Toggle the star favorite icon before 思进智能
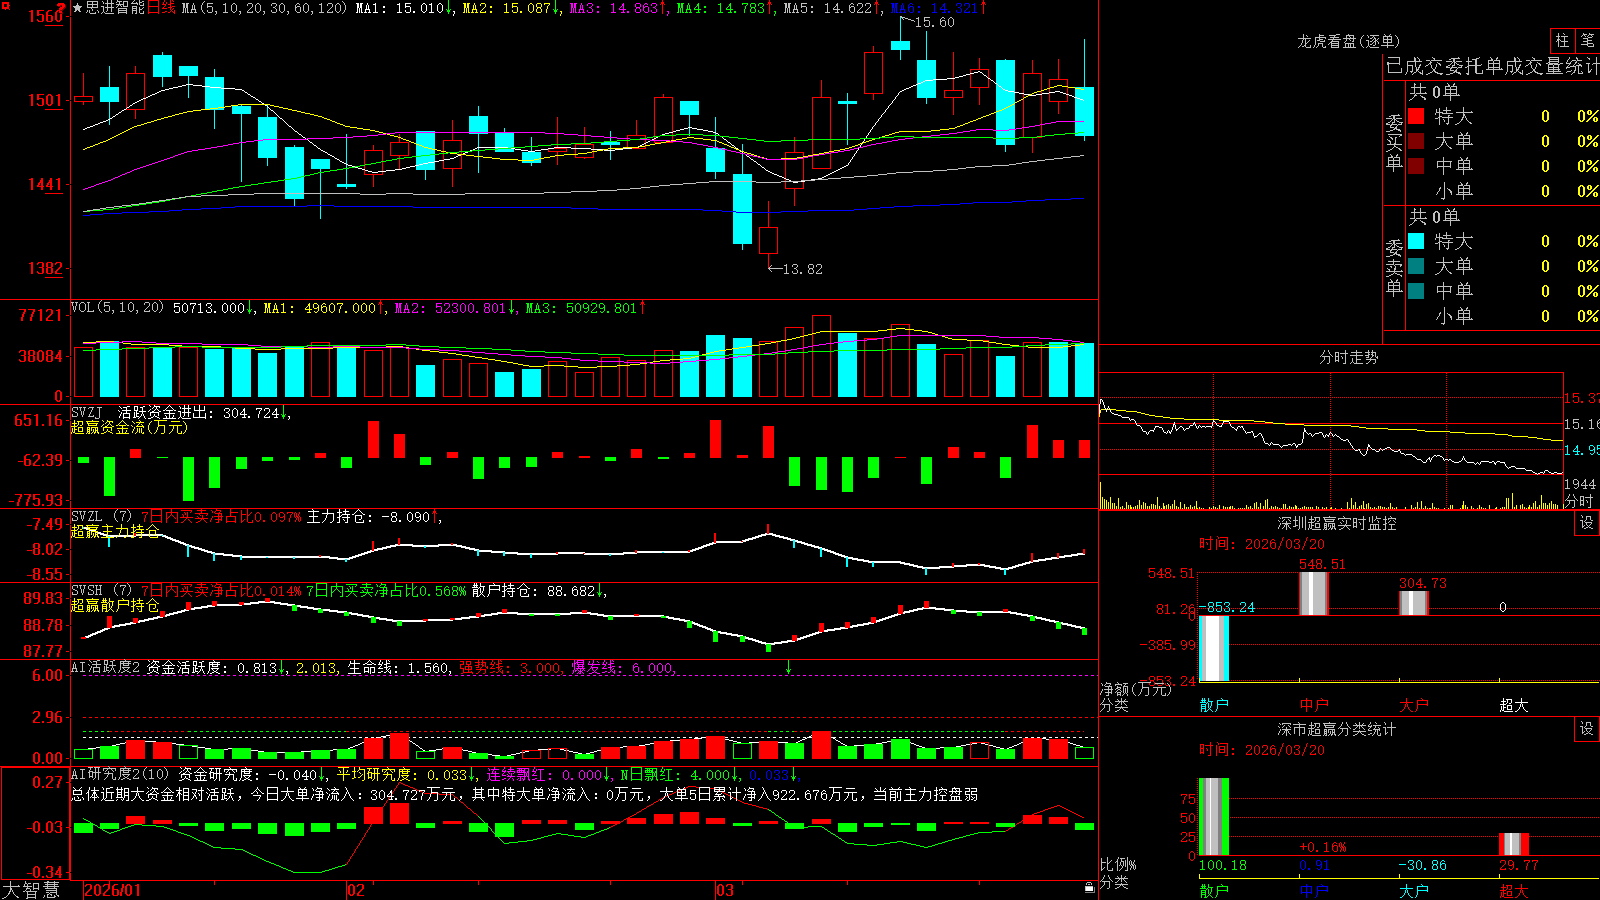1600x900 pixels. [x=77, y=8]
